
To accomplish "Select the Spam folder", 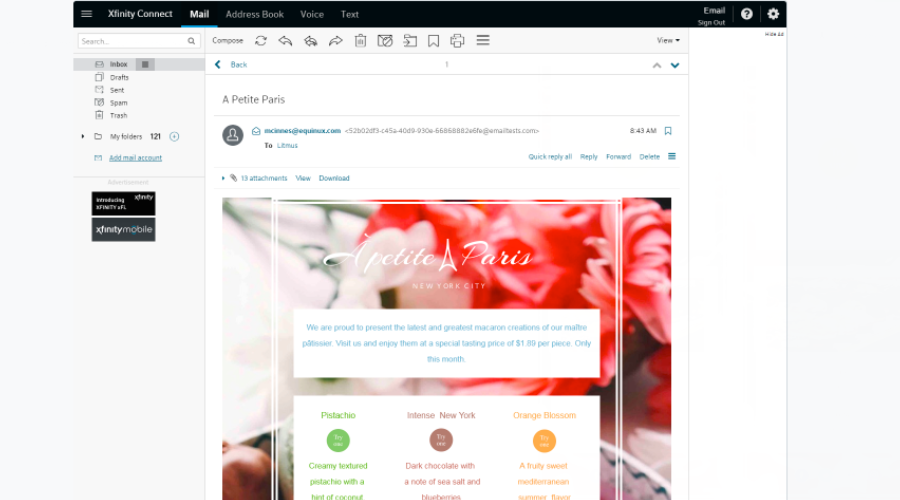I will [x=119, y=103].
